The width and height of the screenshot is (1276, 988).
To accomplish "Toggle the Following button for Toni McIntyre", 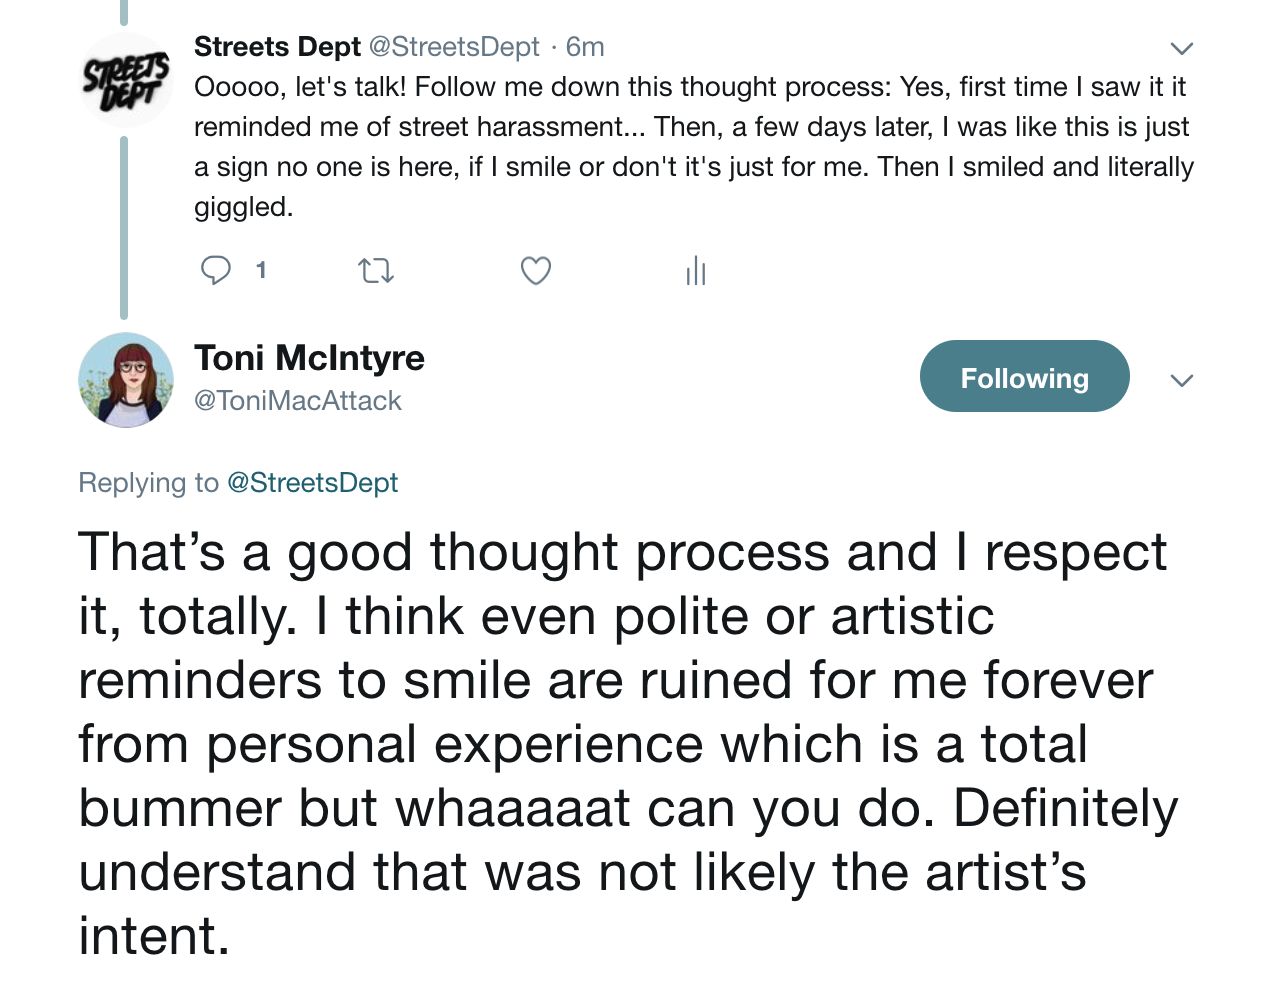I will tap(1024, 377).
